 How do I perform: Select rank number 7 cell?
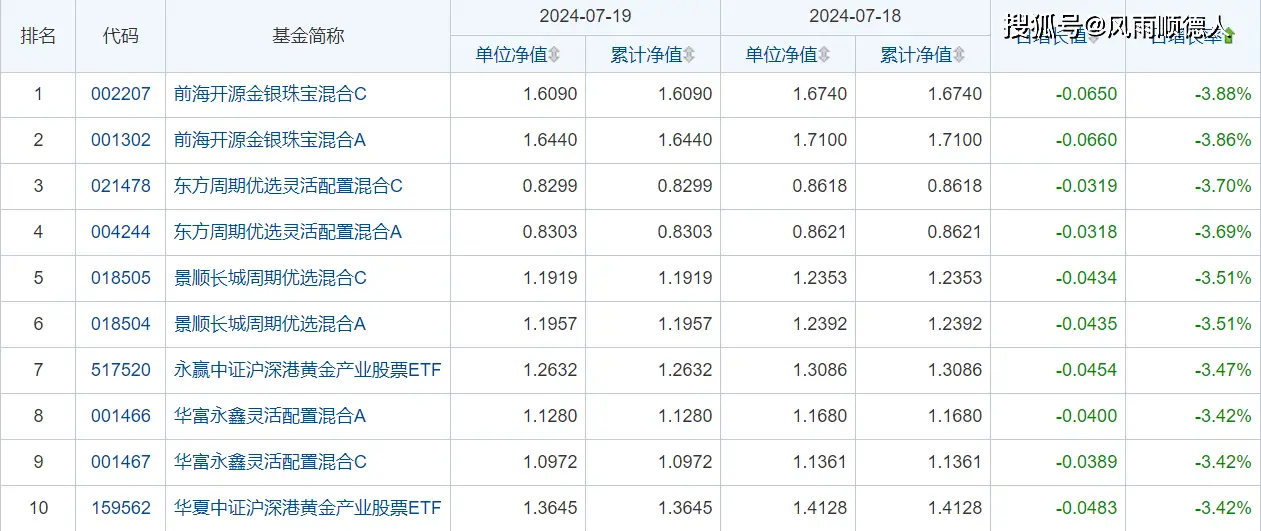click(38, 370)
